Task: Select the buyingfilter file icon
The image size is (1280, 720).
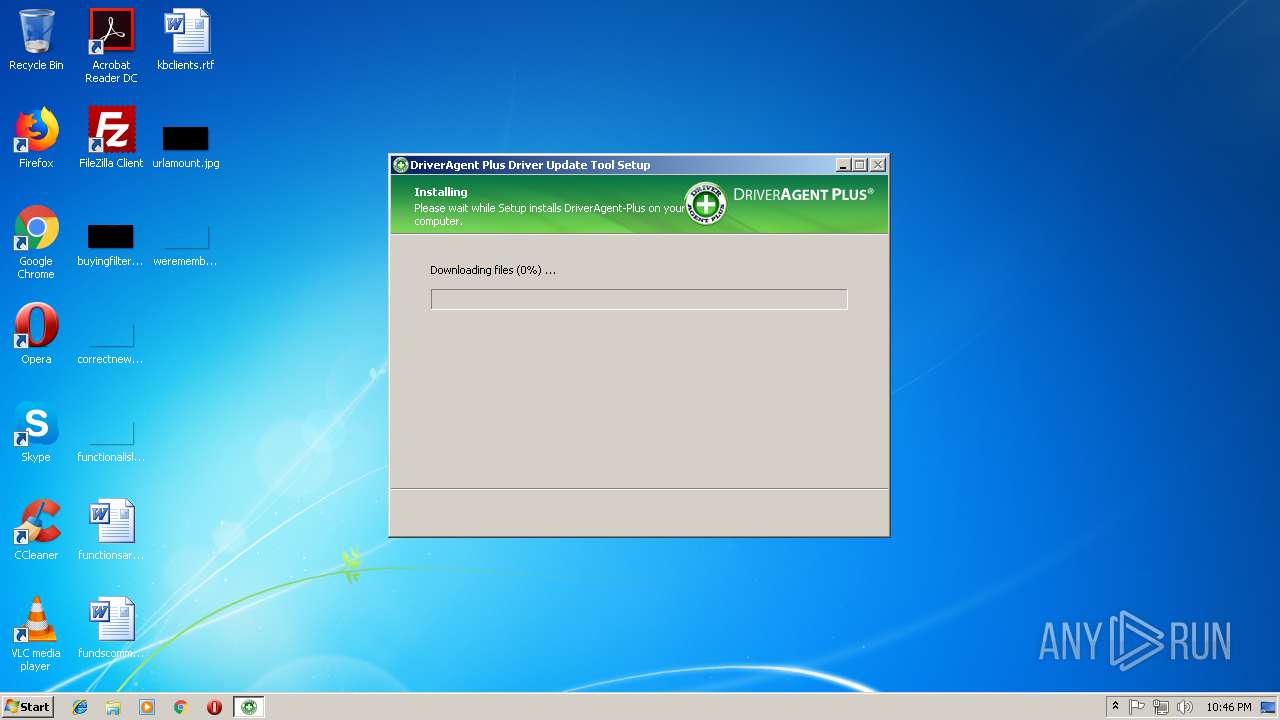Action: click(x=111, y=246)
